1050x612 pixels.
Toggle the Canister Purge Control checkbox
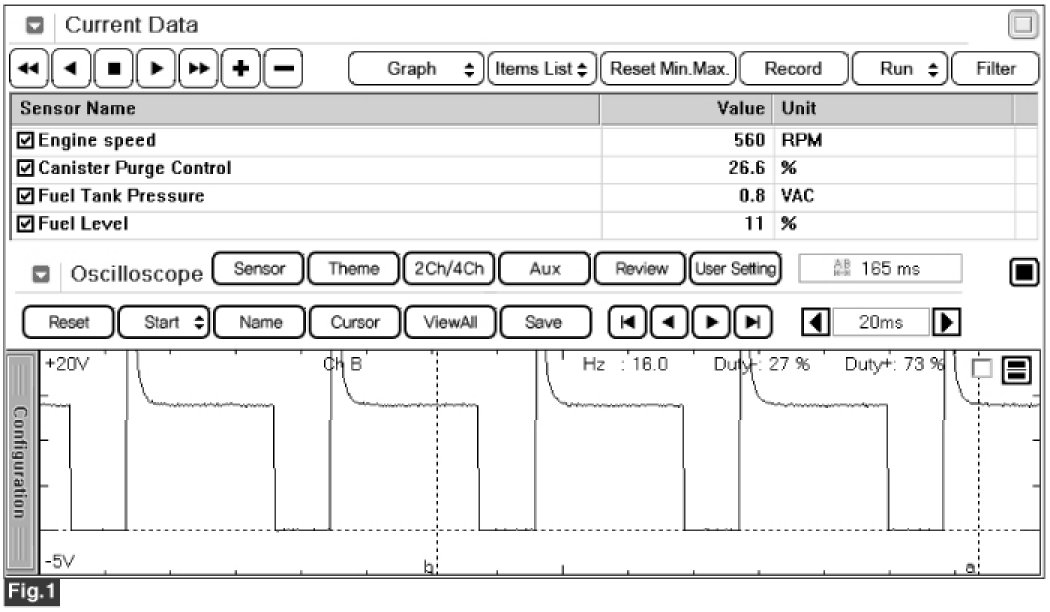pos(26,169)
